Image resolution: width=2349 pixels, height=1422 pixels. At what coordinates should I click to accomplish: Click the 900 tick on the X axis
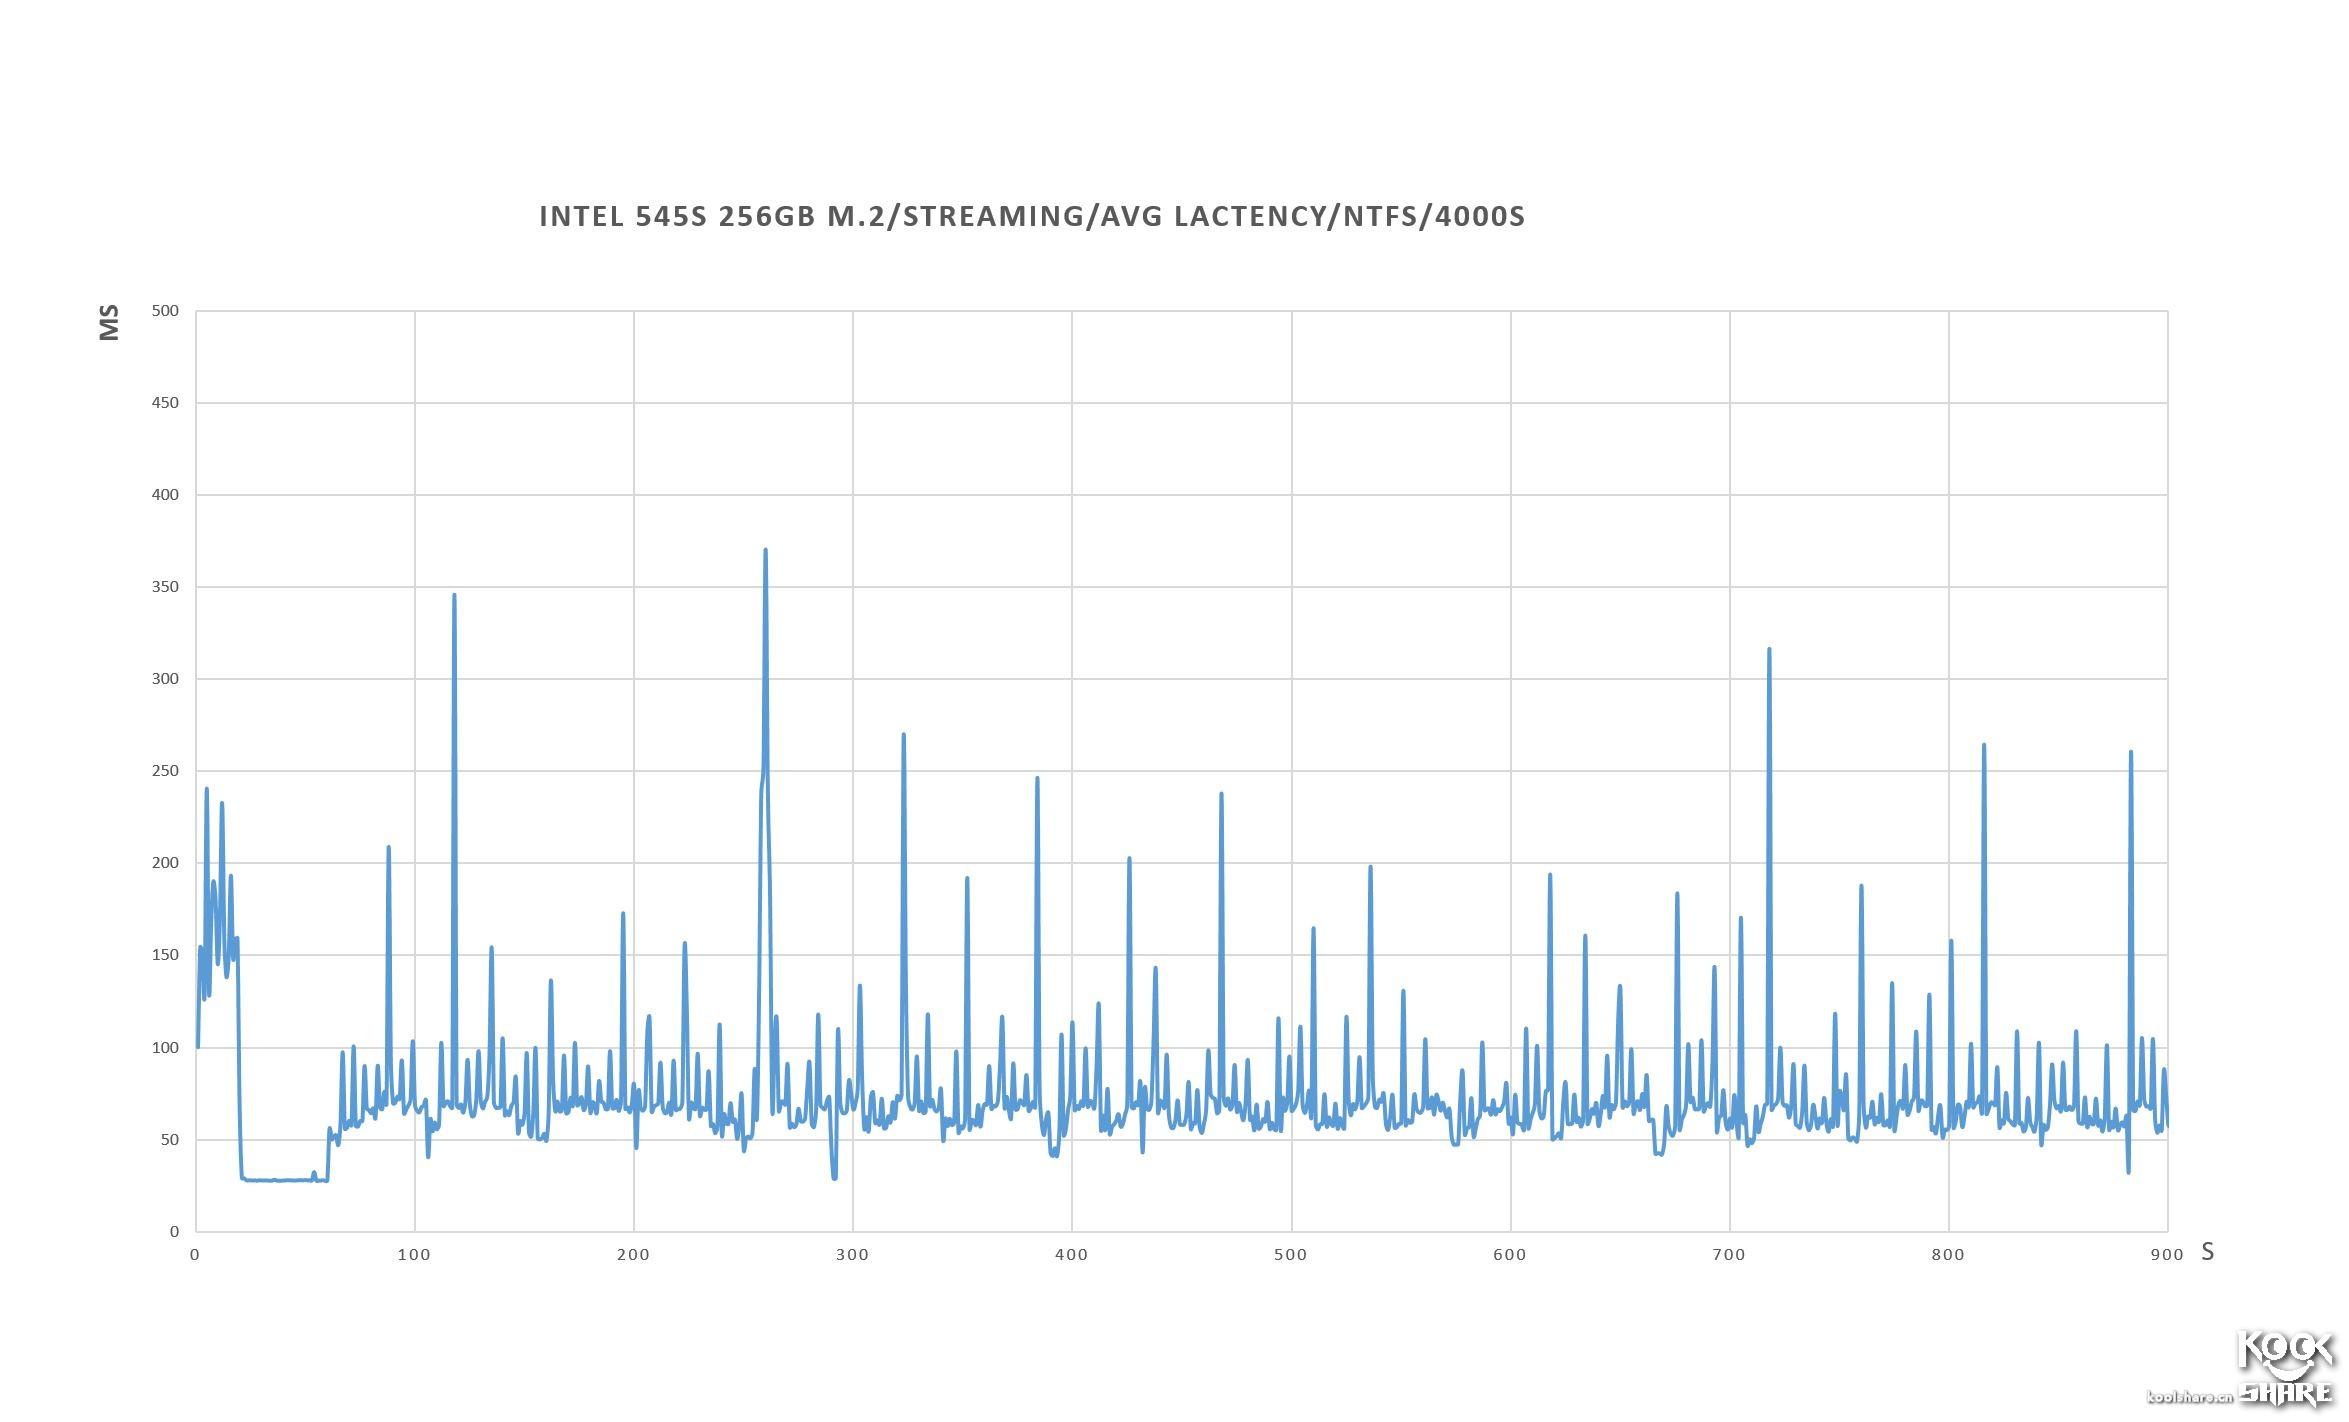point(2167,1255)
